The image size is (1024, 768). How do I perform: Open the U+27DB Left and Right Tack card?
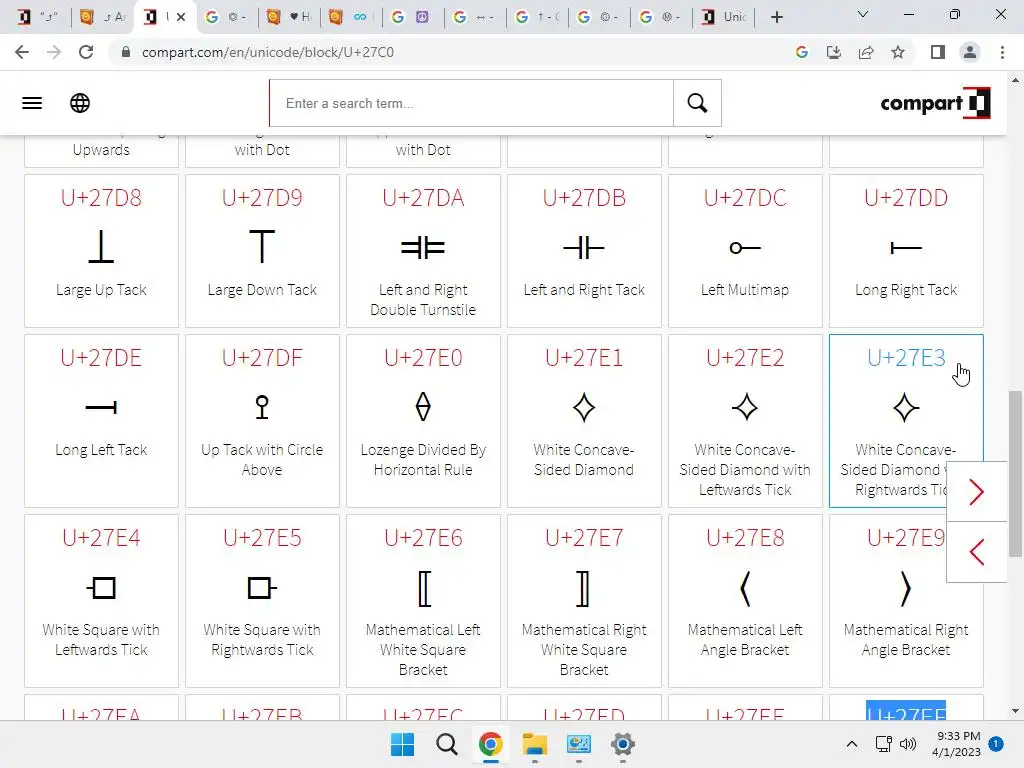(x=584, y=251)
